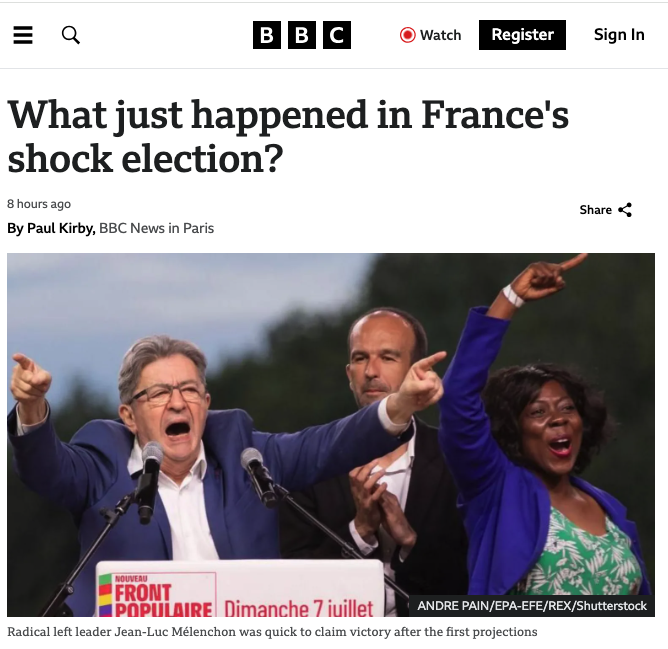Image resolution: width=668 pixels, height=649 pixels.
Task: Click the black Register button
Action: pos(522,35)
